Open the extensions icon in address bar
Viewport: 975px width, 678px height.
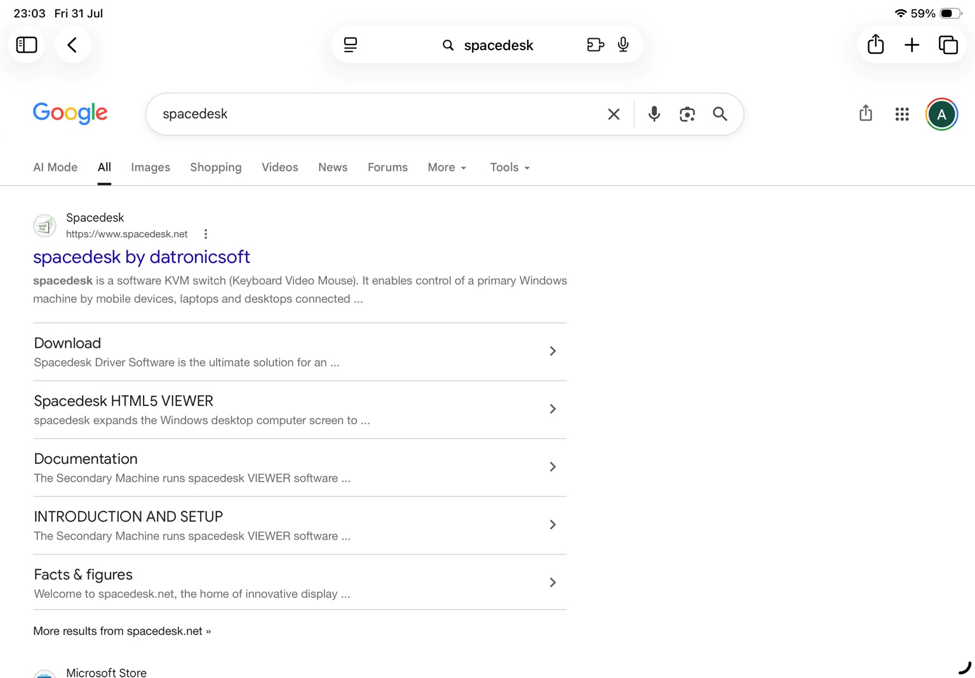click(x=595, y=45)
